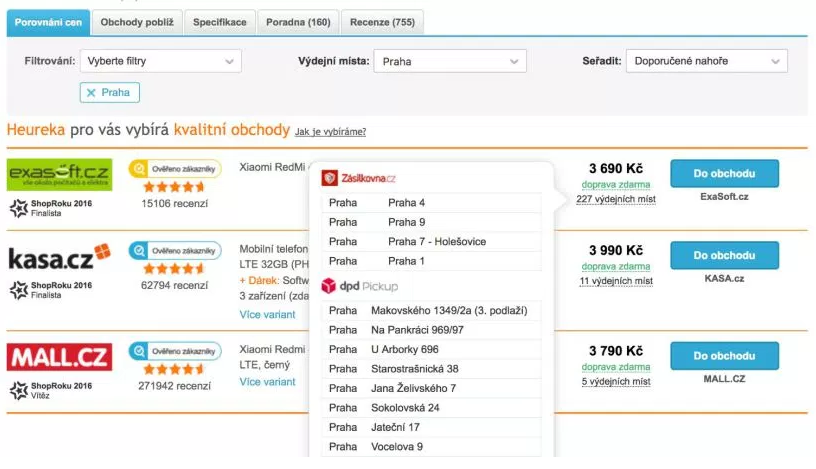
Task: Select U Arborky 696 pickup row
Action: 431,349
